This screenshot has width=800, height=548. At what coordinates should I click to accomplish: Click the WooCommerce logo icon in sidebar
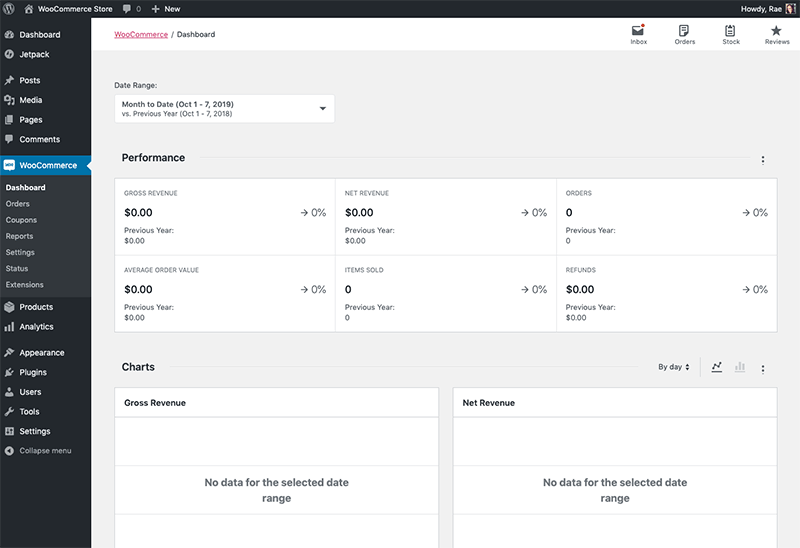9,165
